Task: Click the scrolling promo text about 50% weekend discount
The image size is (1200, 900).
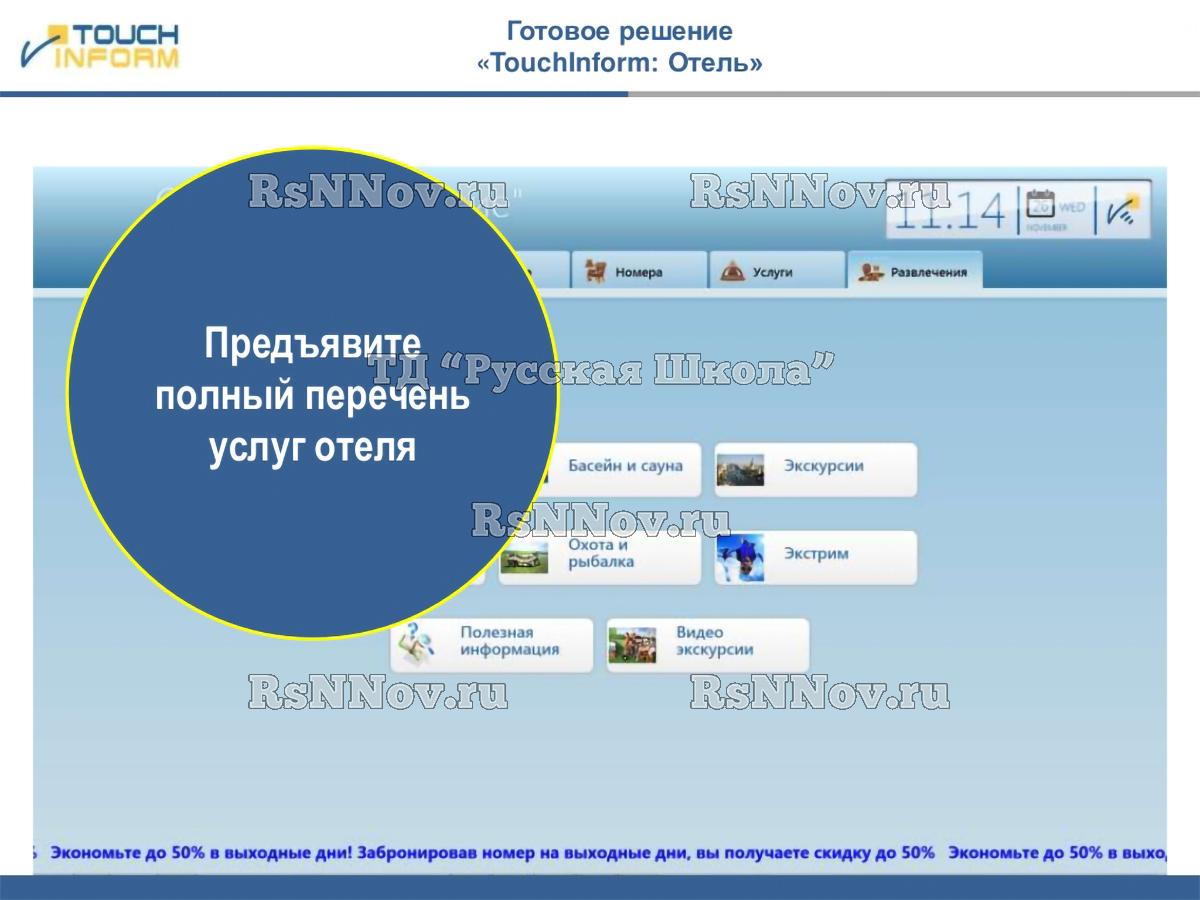Action: [x=600, y=853]
